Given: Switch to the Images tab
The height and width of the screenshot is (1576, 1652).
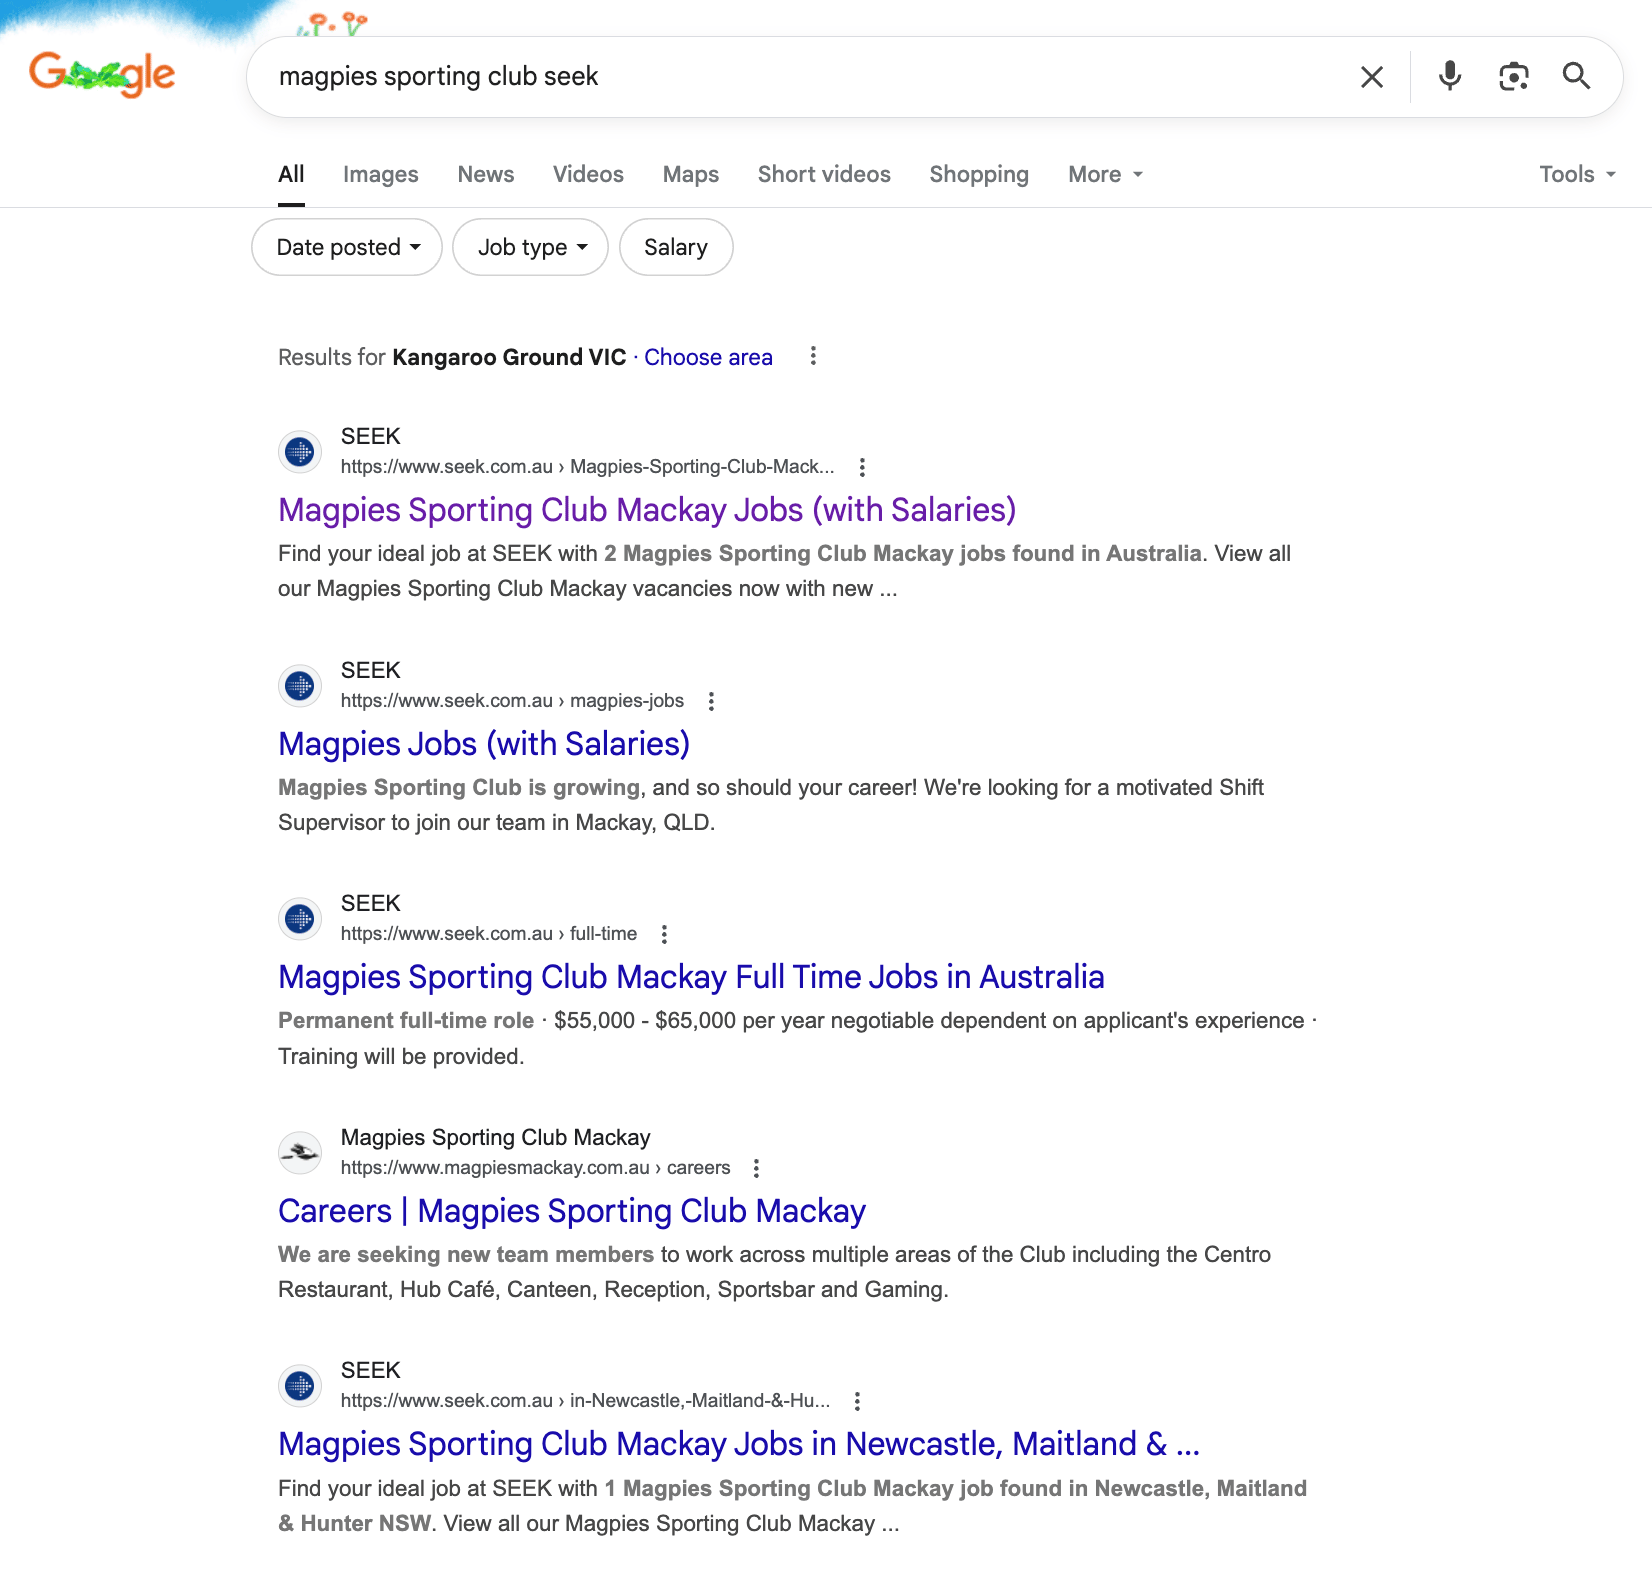Looking at the screenshot, I should click(x=381, y=174).
